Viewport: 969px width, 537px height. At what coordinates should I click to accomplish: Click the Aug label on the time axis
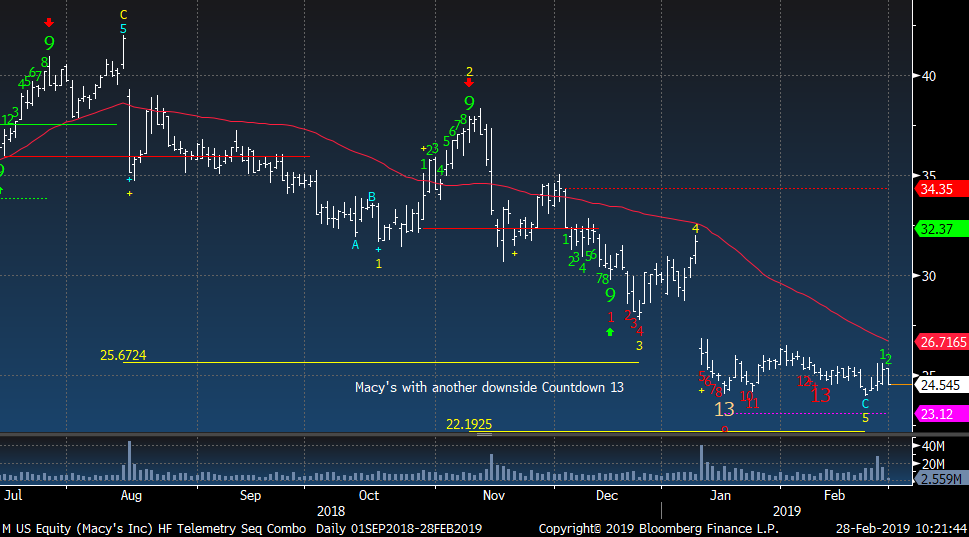(131, 496)
